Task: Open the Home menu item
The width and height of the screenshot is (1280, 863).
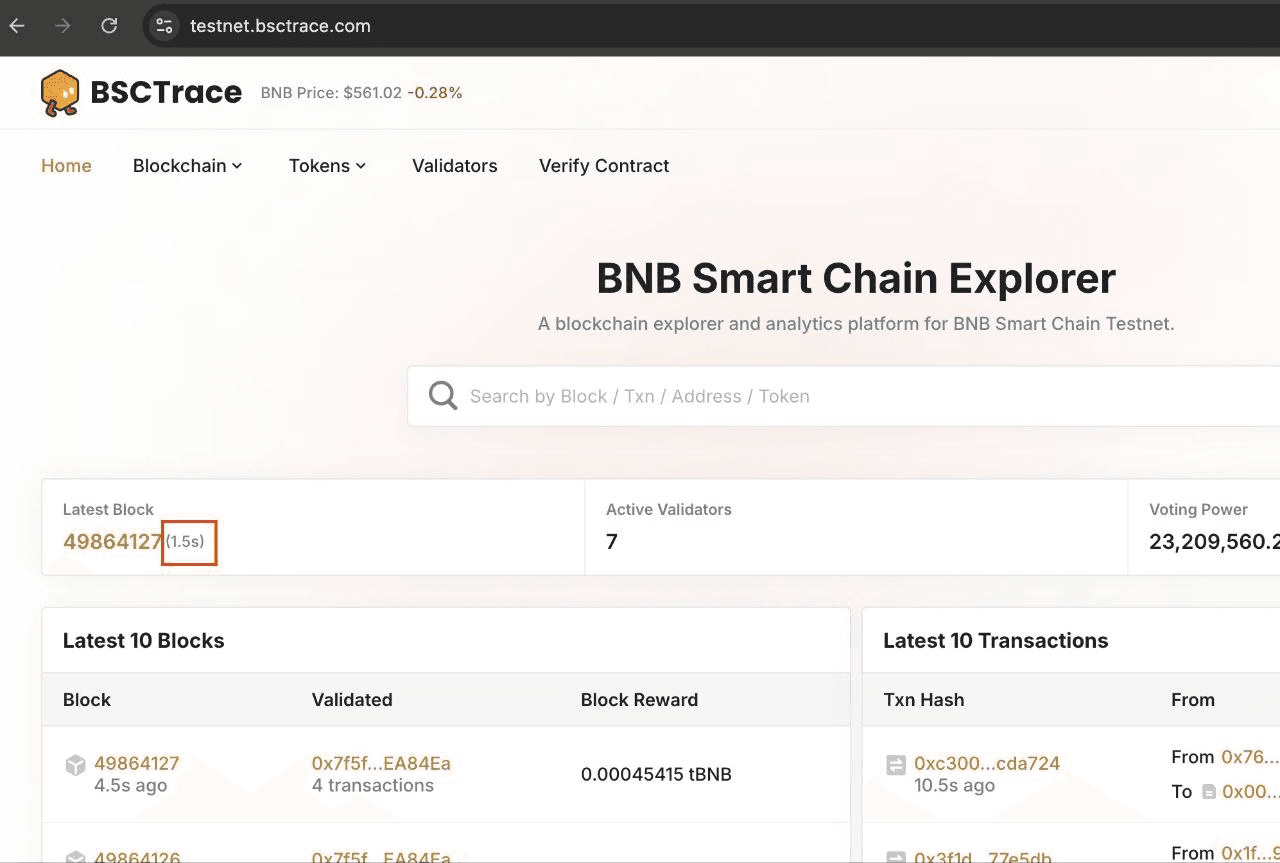Action: (x=66, y=166)
